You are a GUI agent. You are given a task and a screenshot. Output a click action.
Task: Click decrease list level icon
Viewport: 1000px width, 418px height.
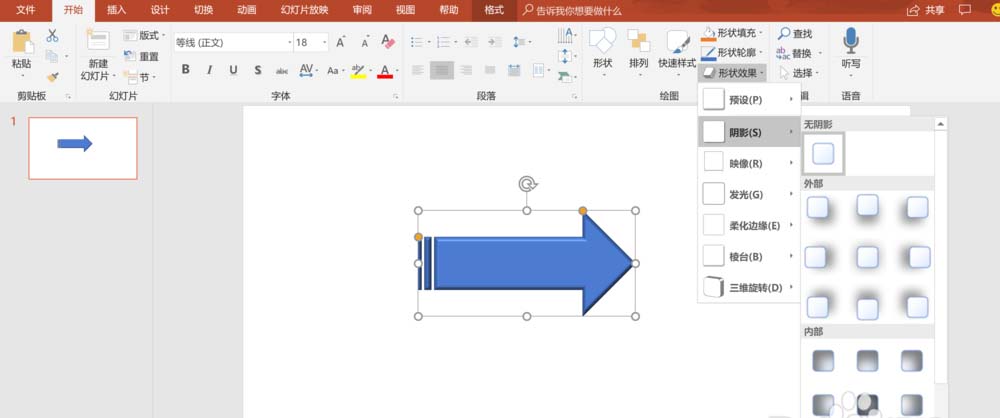tap(470, 42)
